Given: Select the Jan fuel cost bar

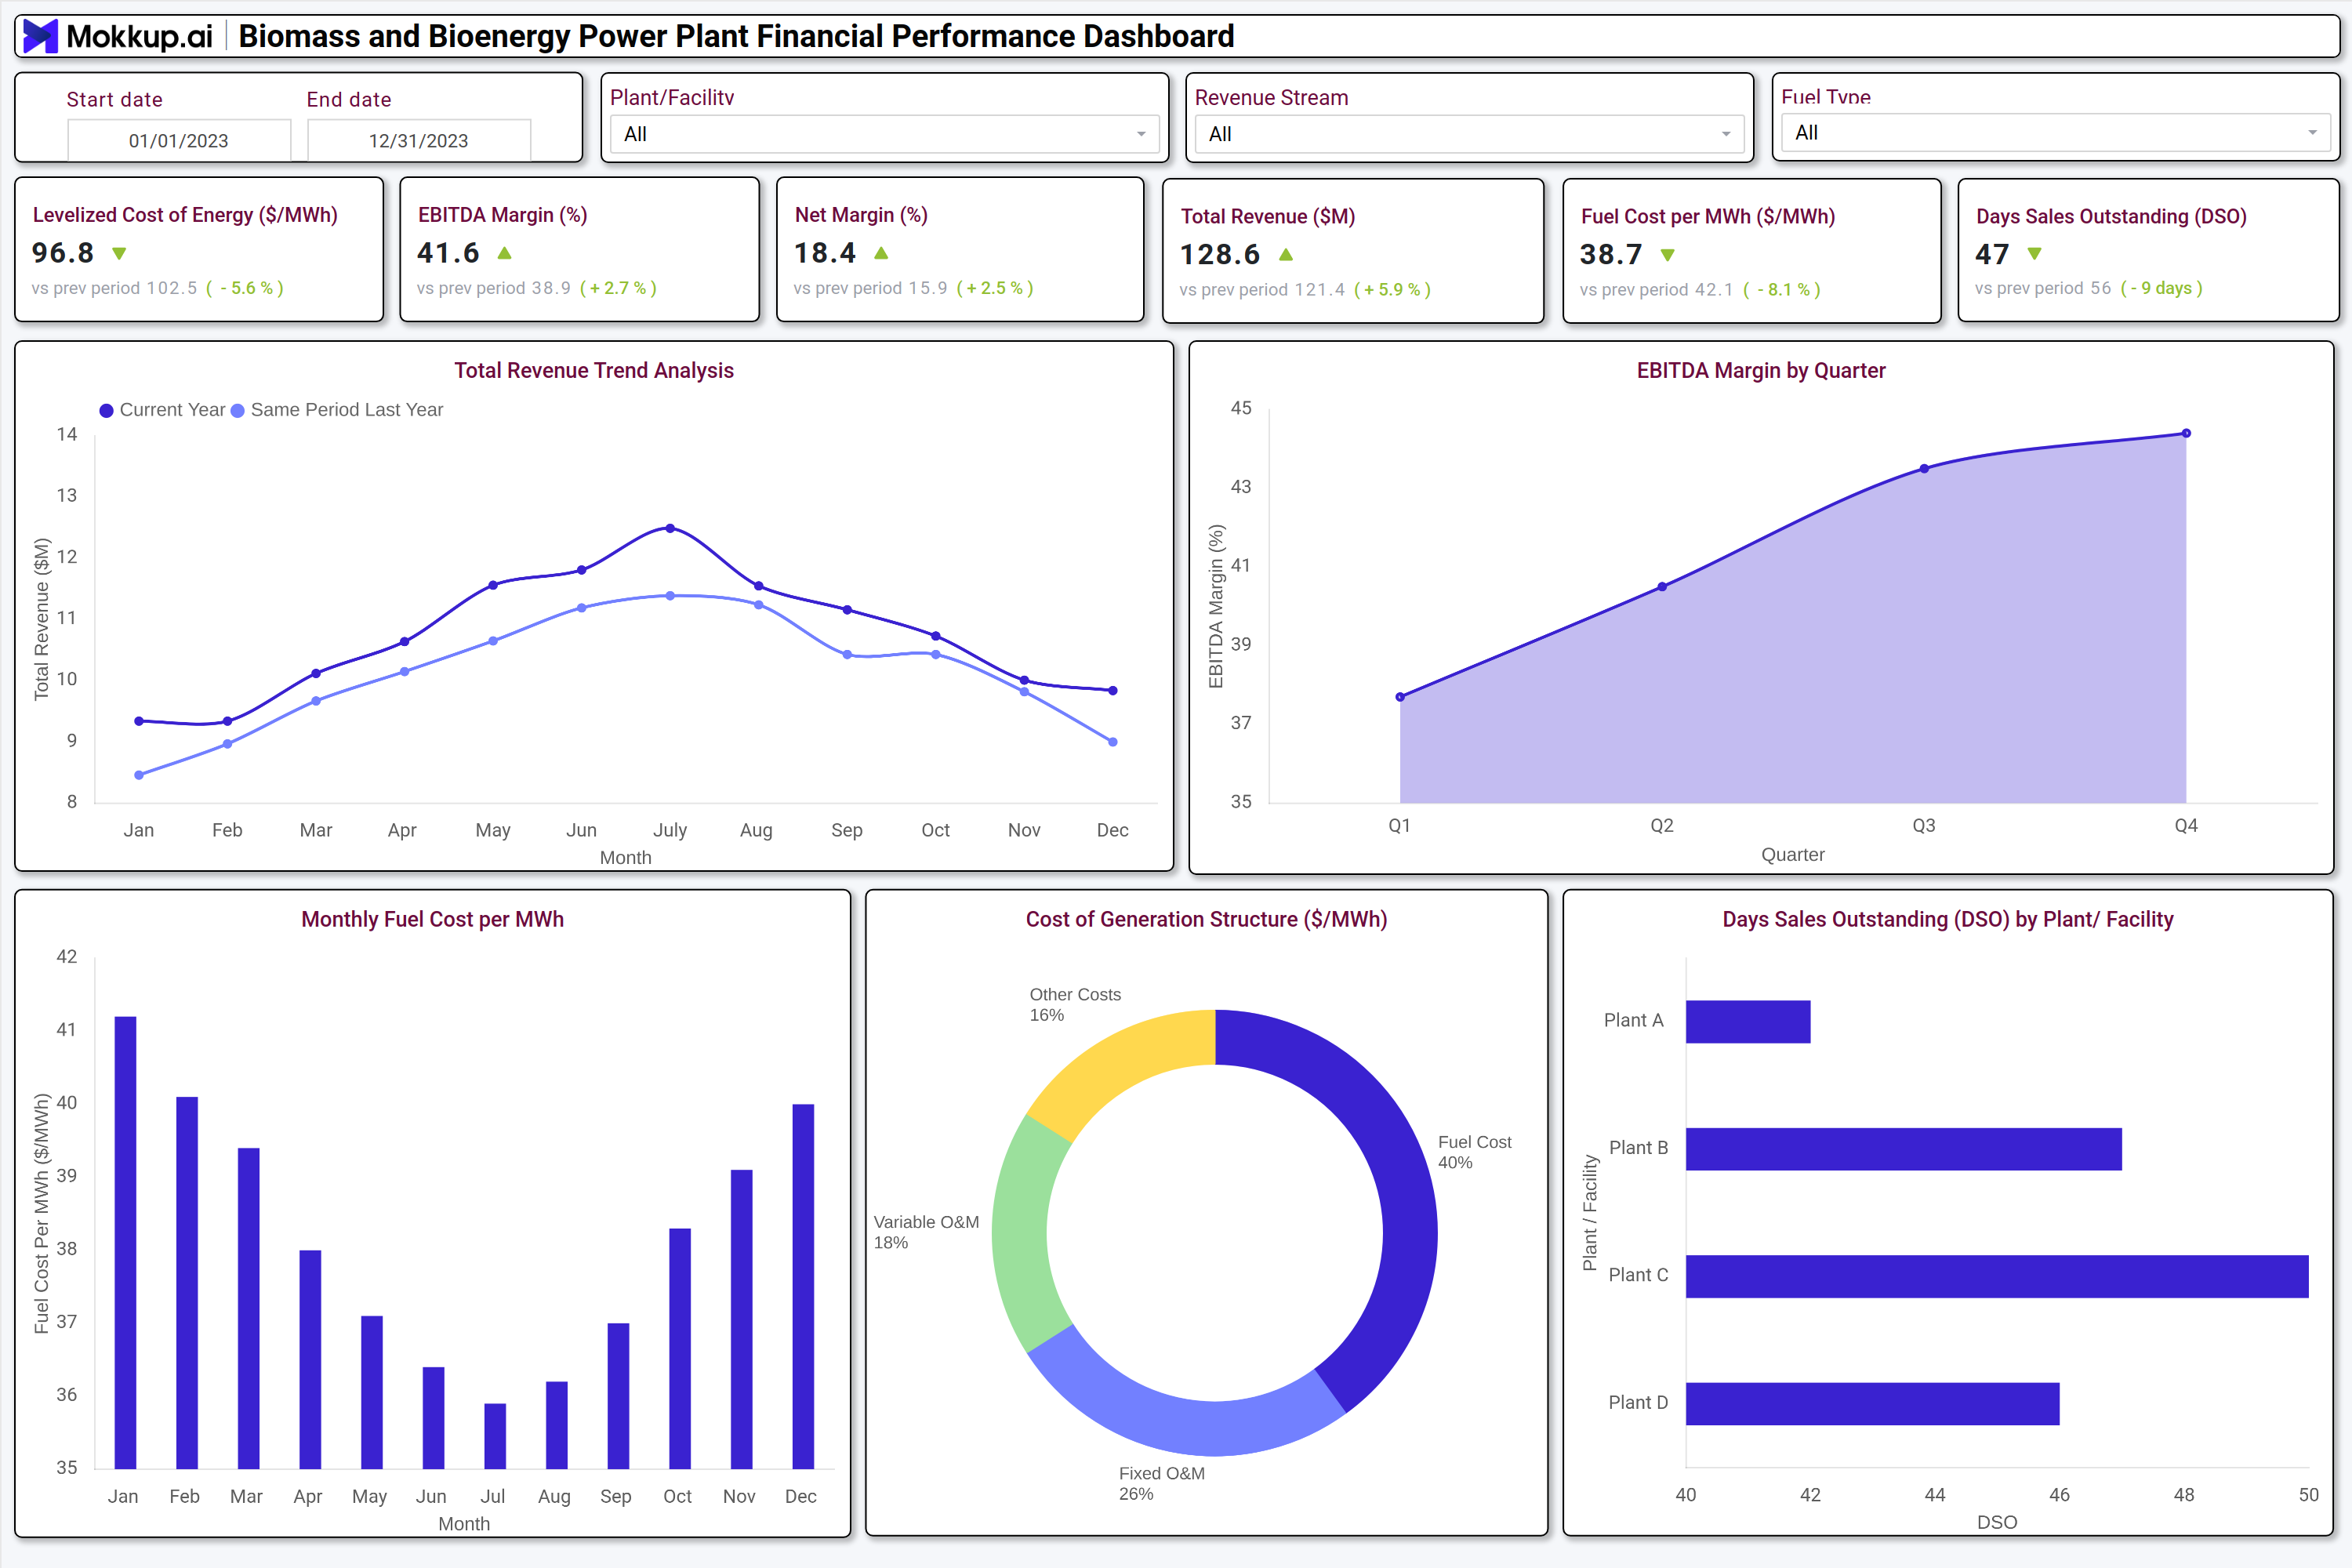Looking at the screenshot, I should (125, 1242).
